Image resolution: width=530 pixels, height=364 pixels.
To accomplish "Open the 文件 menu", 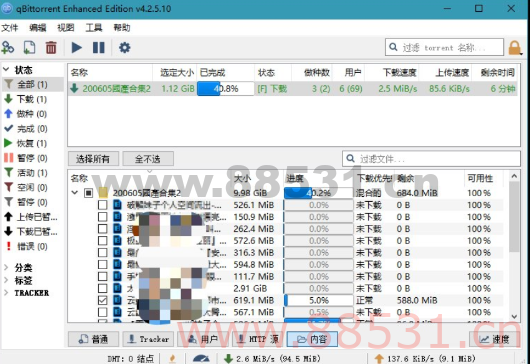I will 9,28.
